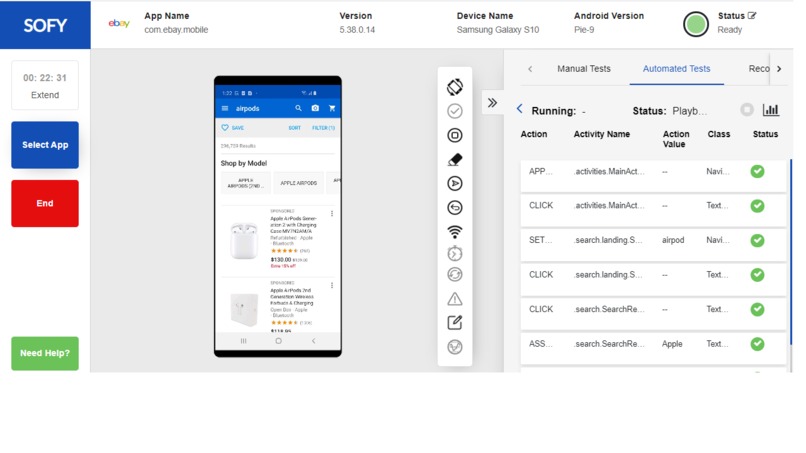Click the SOFY logo

(x=45, y=25)
